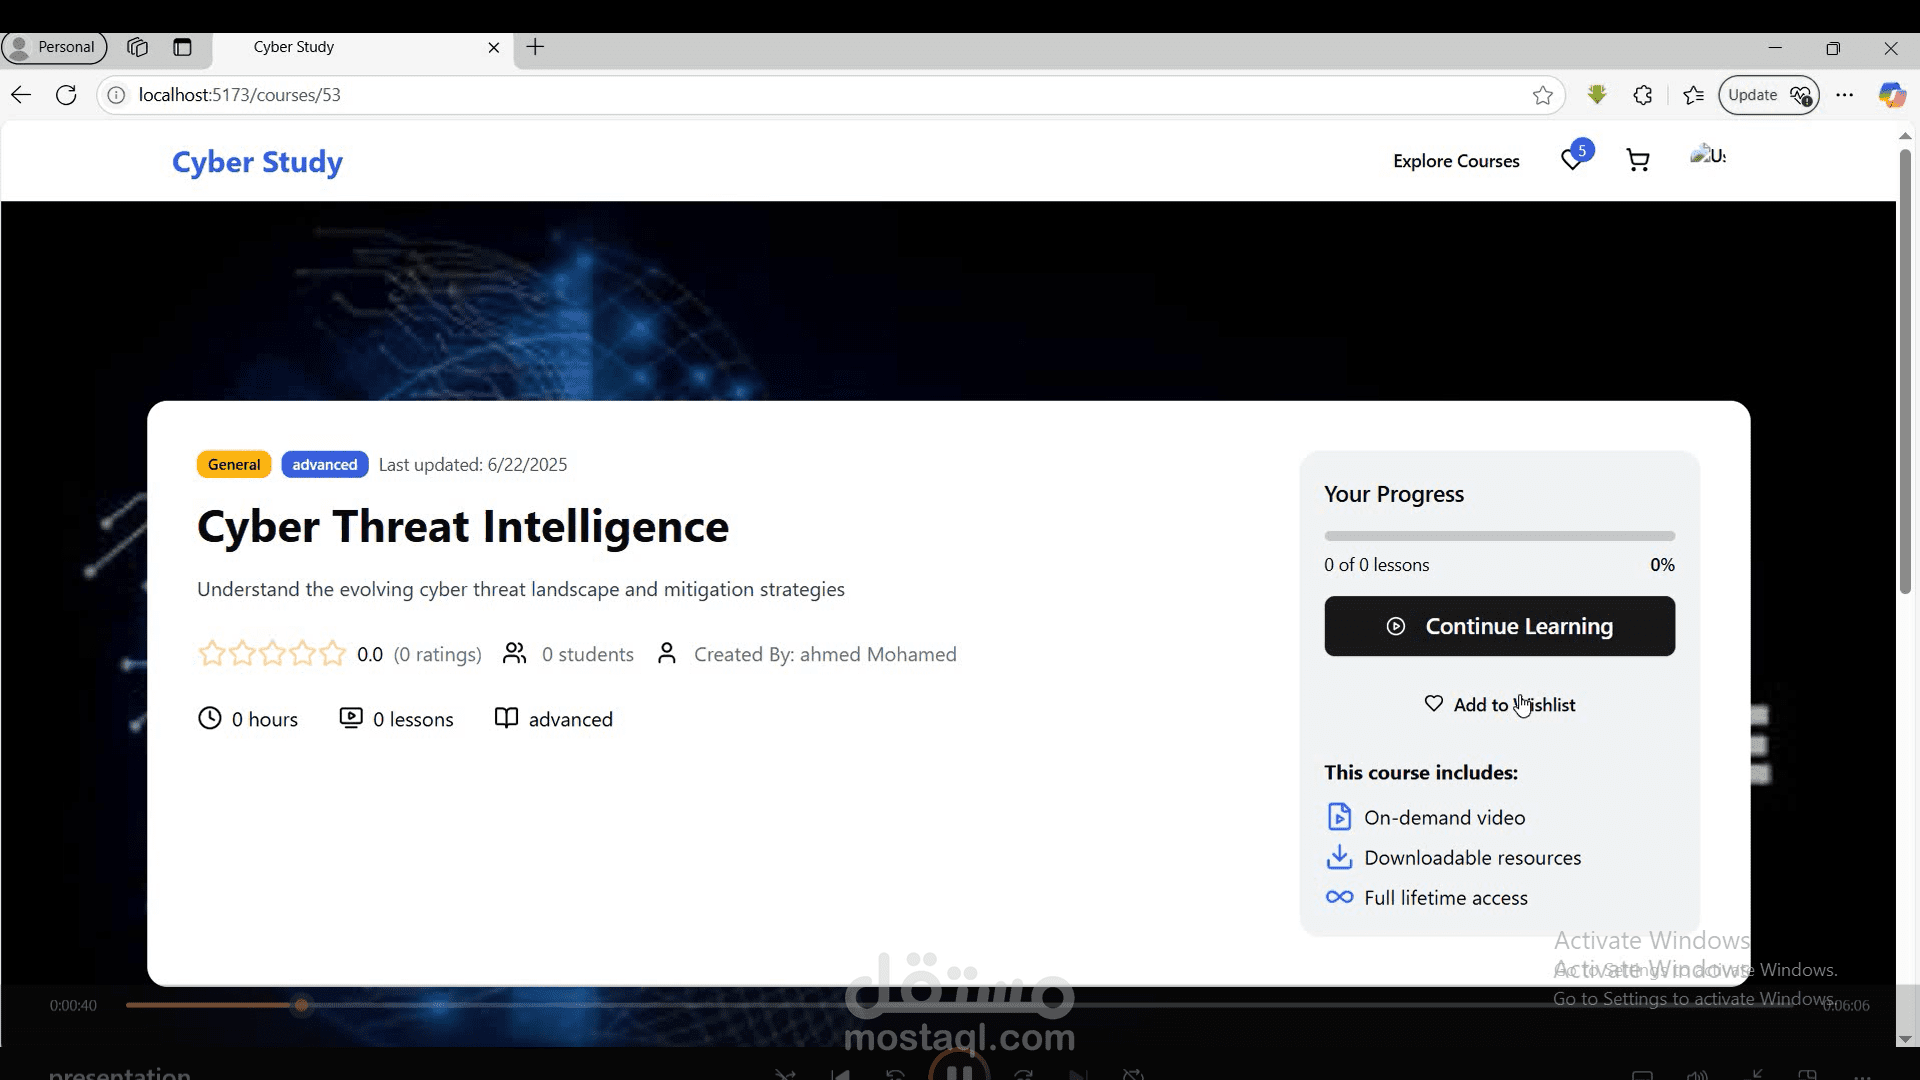1920x1080 pixels.
Task: Open the shopping cart icon
Action: coord(1638,161)
